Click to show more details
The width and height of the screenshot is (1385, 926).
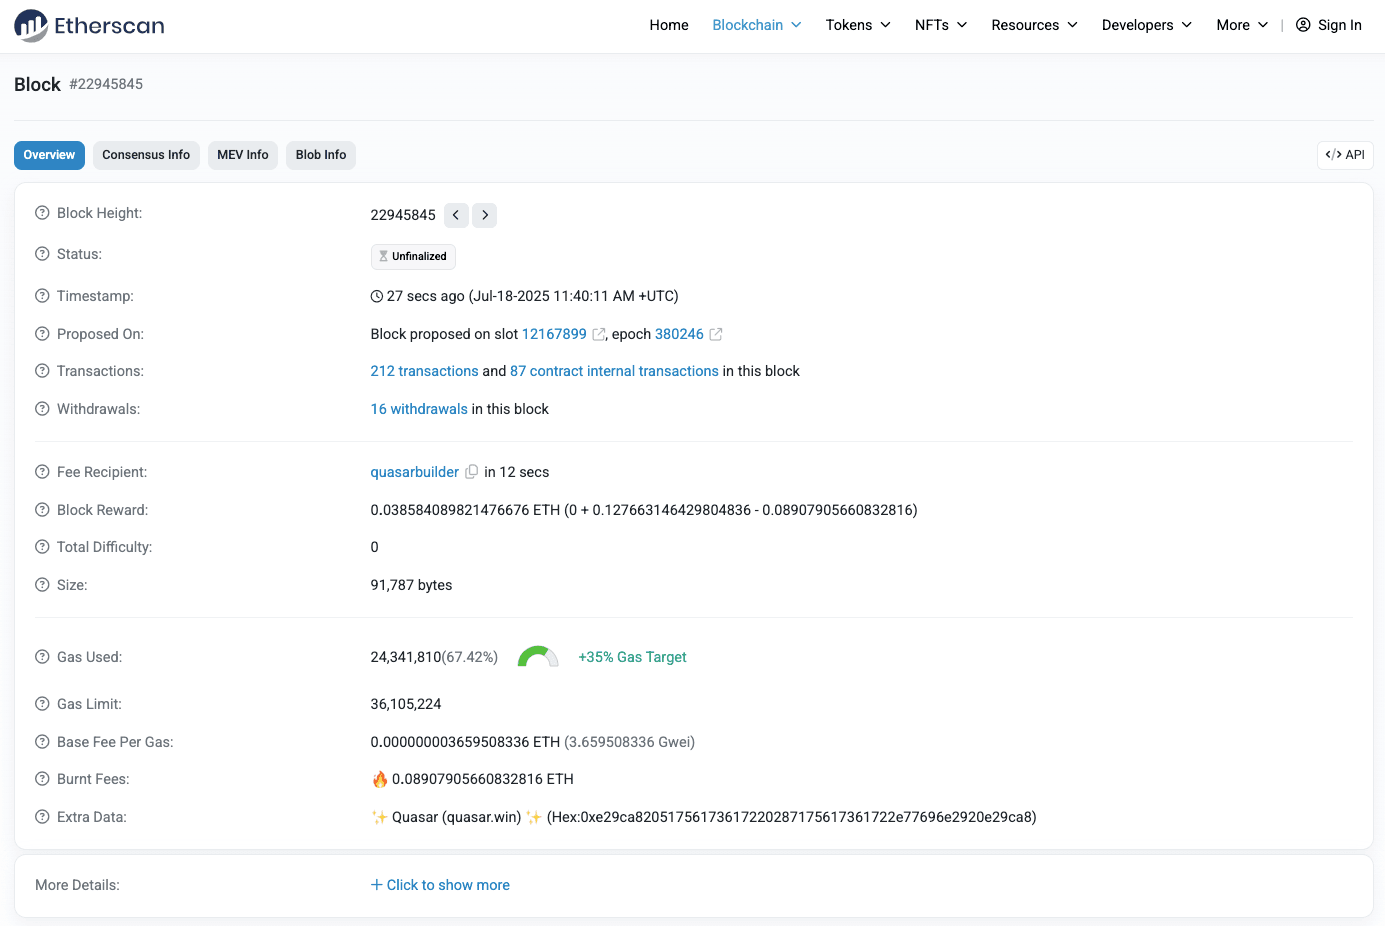pos(440,885)
